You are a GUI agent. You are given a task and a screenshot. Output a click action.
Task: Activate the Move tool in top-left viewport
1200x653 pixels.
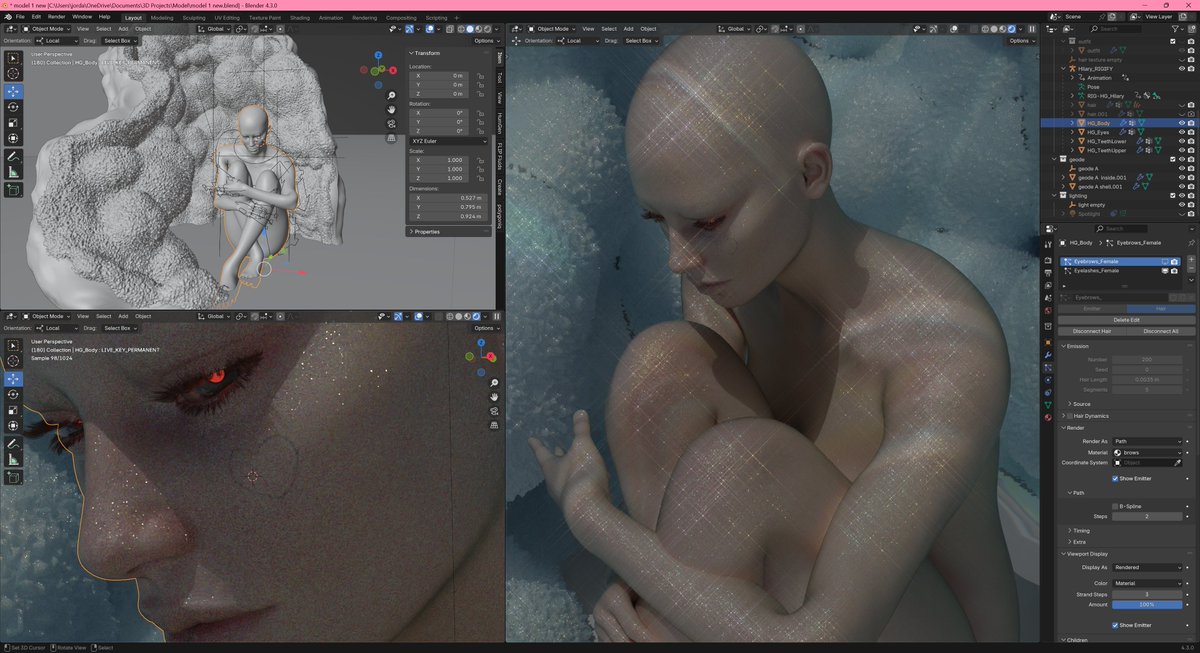click(x=13, y=91)
